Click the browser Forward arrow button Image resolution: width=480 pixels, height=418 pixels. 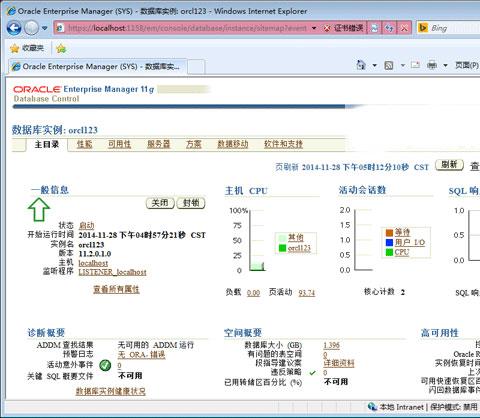(32, 28)
